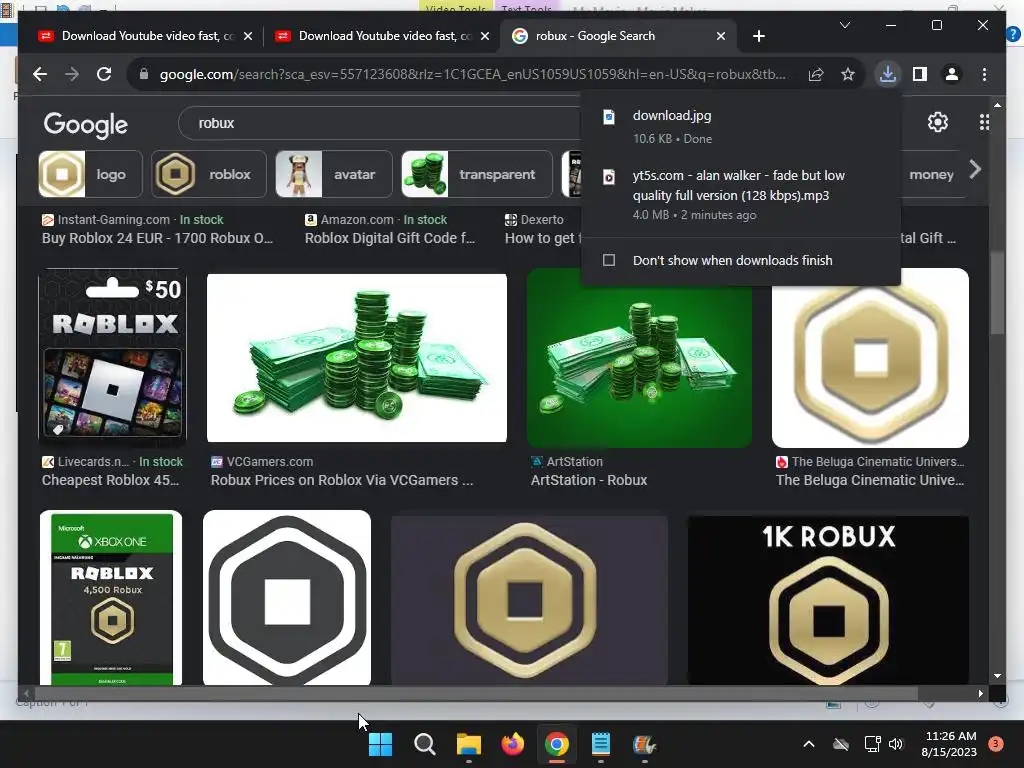This screenshot has width=1024, height=768.
Task: Click the horizontal scrollbar at bottom
Action: pos(476,693)
